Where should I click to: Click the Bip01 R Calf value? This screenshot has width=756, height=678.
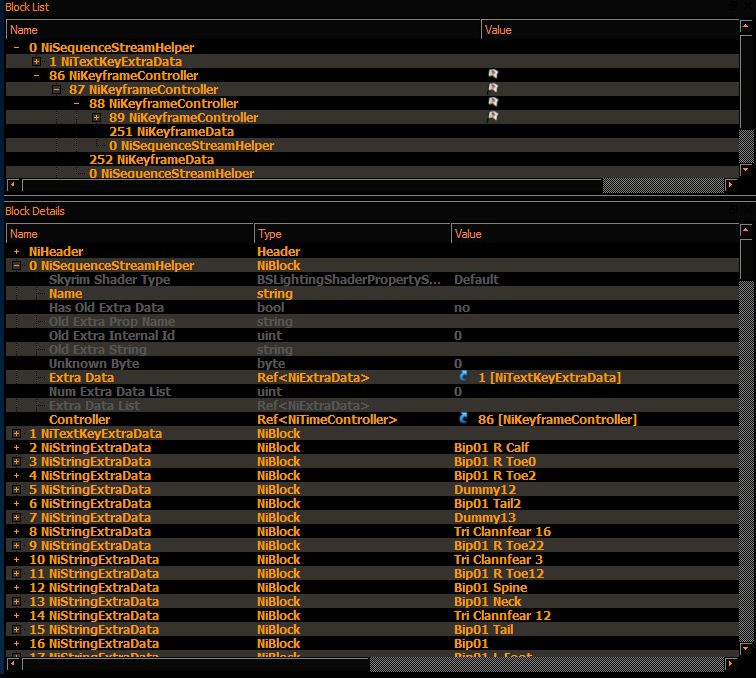(491, 447)
